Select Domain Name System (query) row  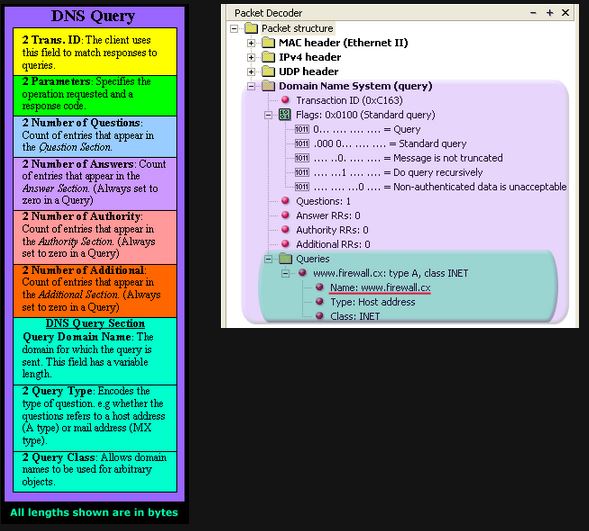pos(355,86)
